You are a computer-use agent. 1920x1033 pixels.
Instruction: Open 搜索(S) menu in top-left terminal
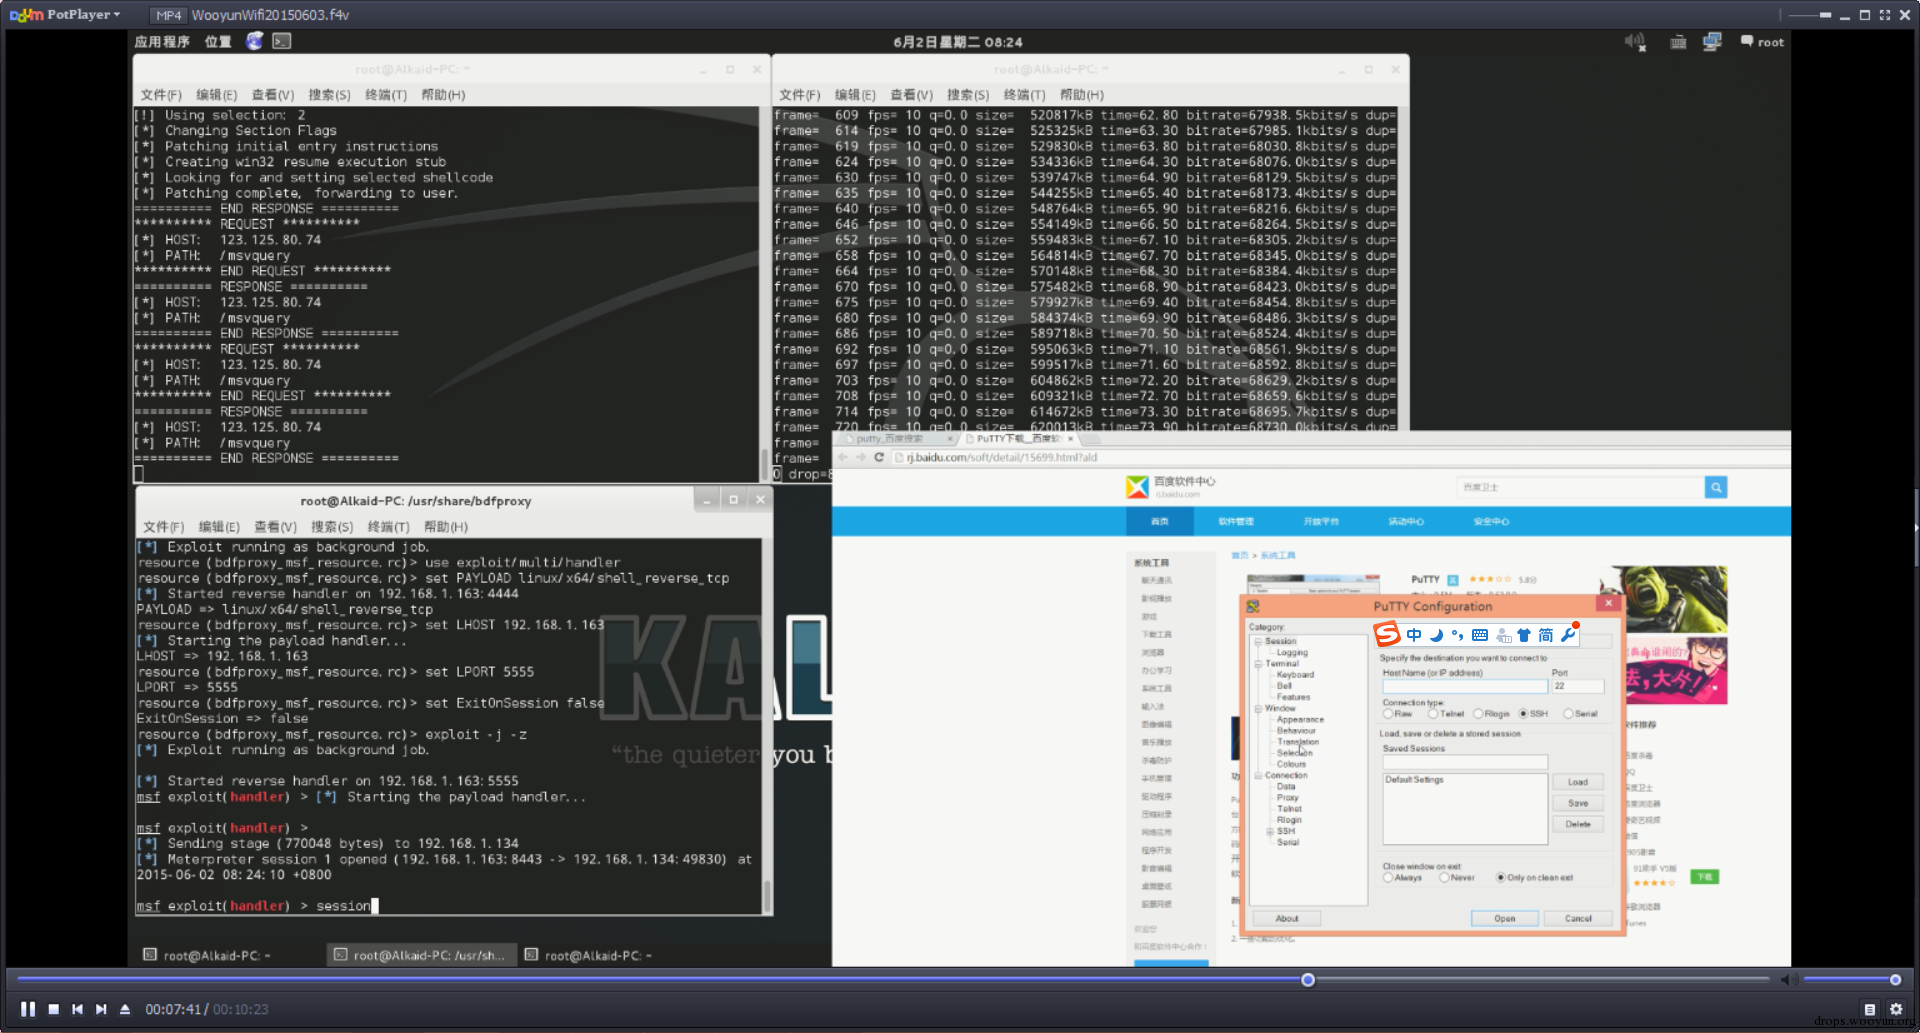(329, 95)
